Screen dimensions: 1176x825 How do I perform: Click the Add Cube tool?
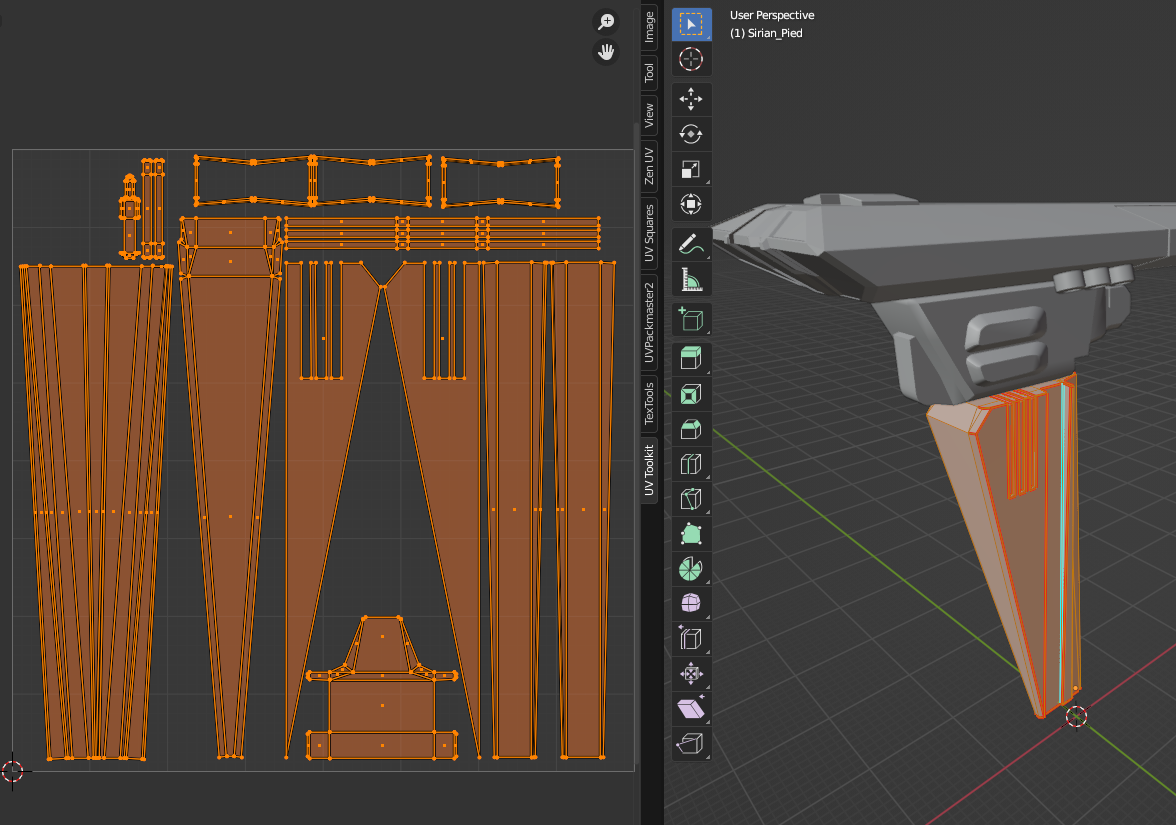tap(691, 320)
